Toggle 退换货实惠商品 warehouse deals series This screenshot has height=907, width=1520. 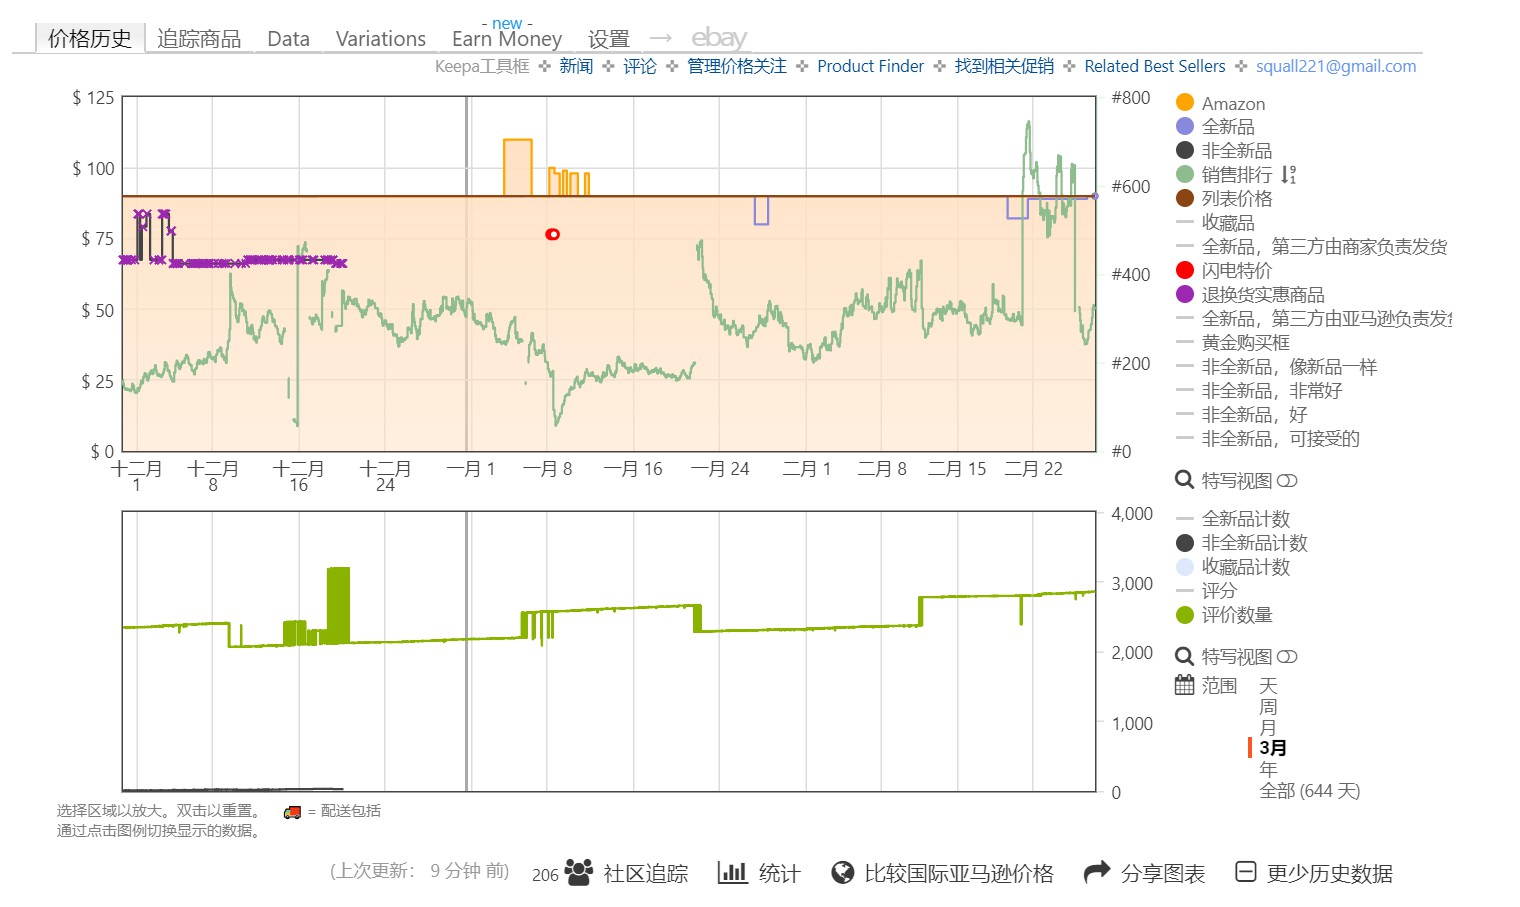click(x=1185, y=295)
